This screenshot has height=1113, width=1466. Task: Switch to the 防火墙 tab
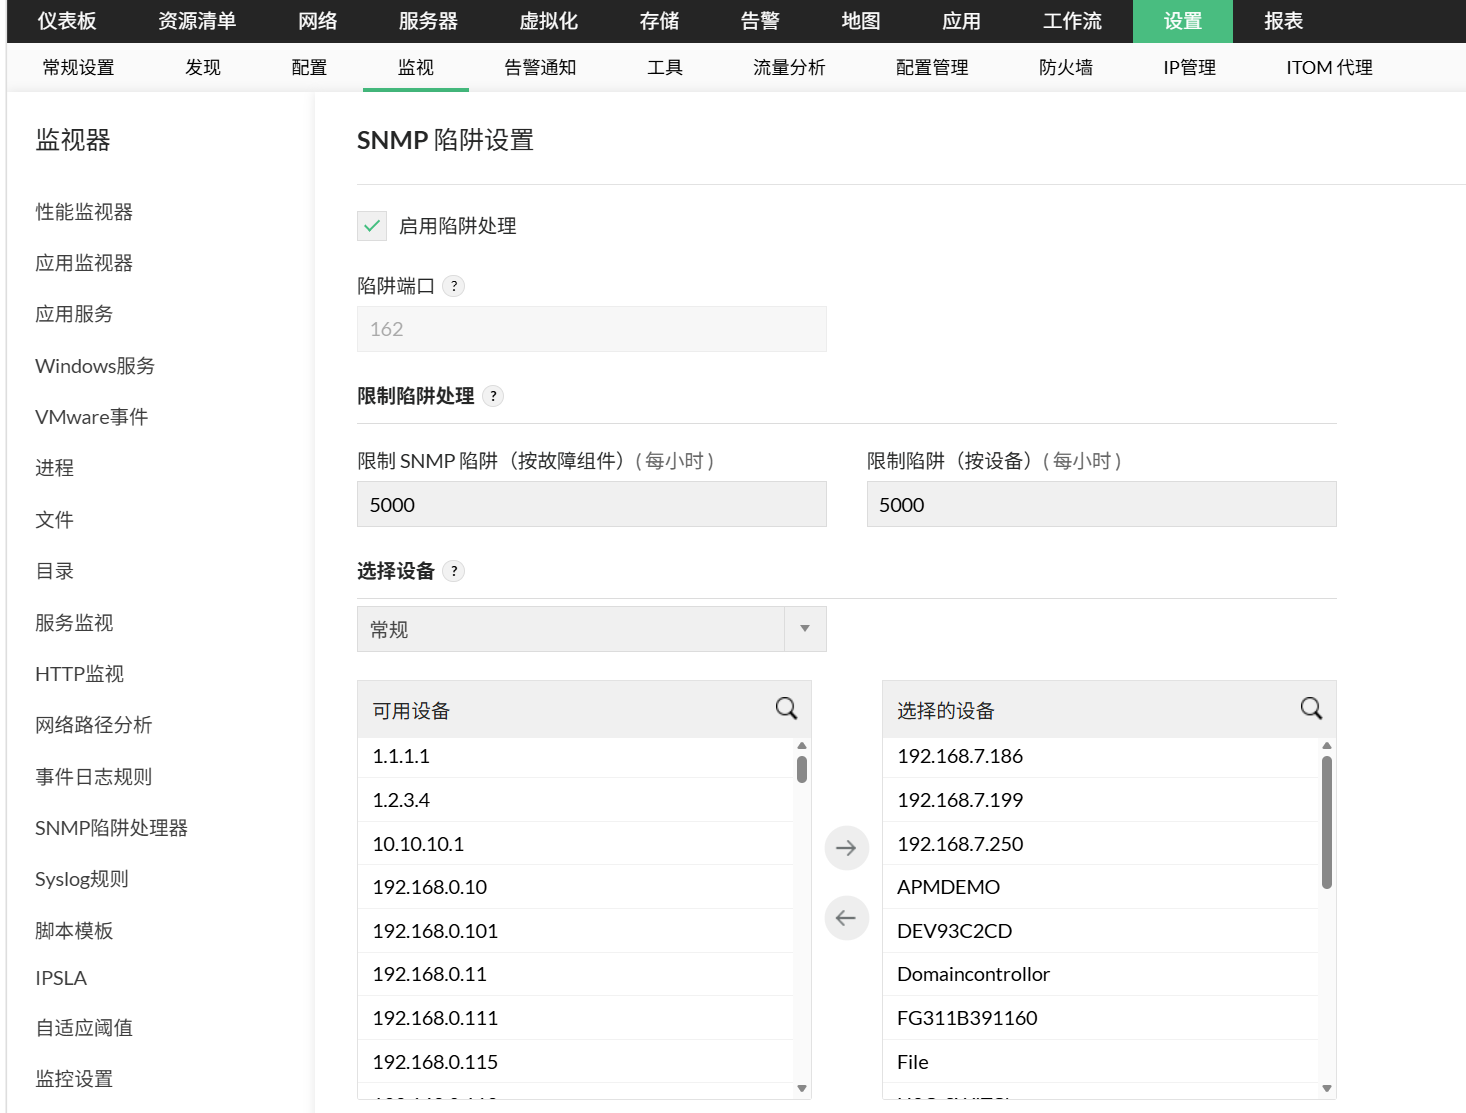(x=1066, y=67)
